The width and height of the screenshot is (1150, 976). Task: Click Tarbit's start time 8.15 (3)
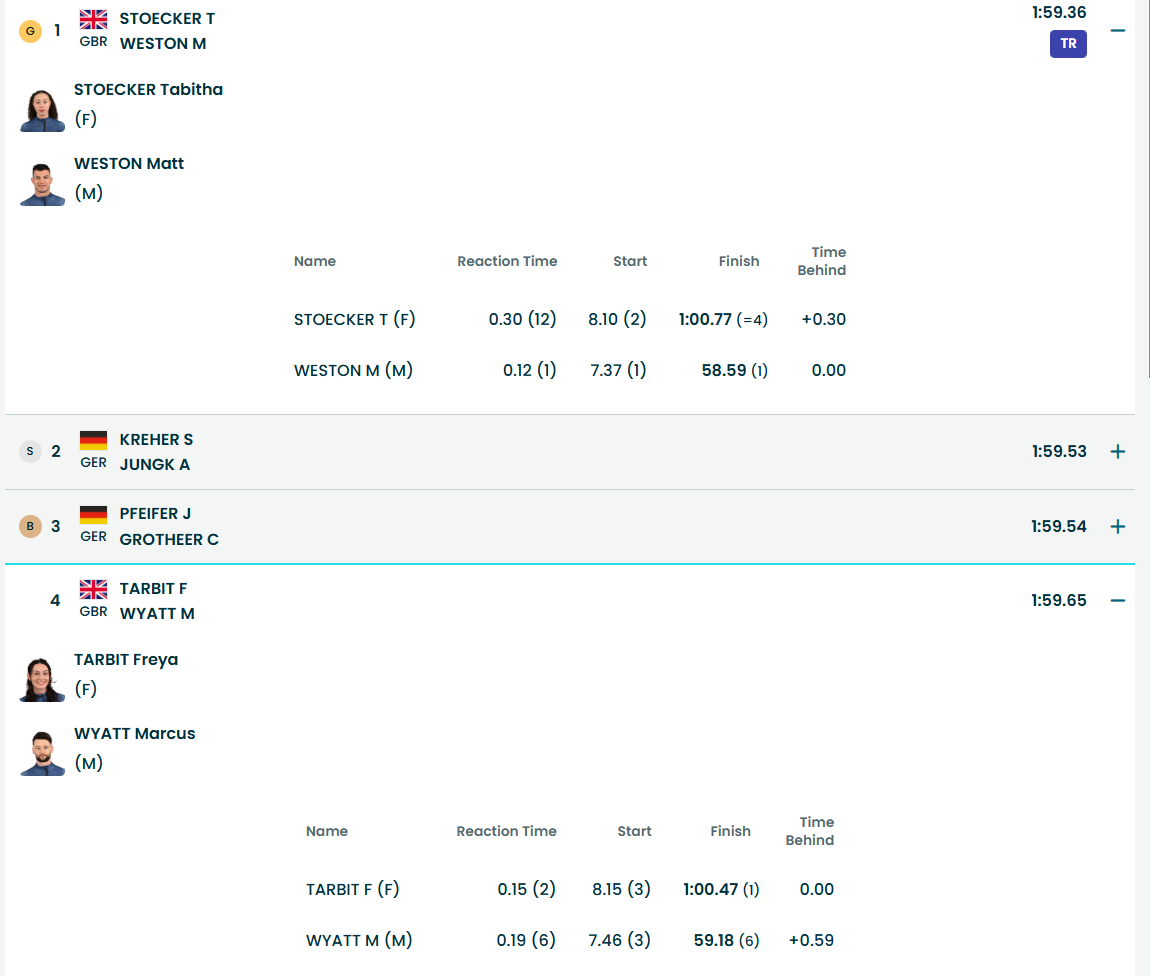coord(621,889)
